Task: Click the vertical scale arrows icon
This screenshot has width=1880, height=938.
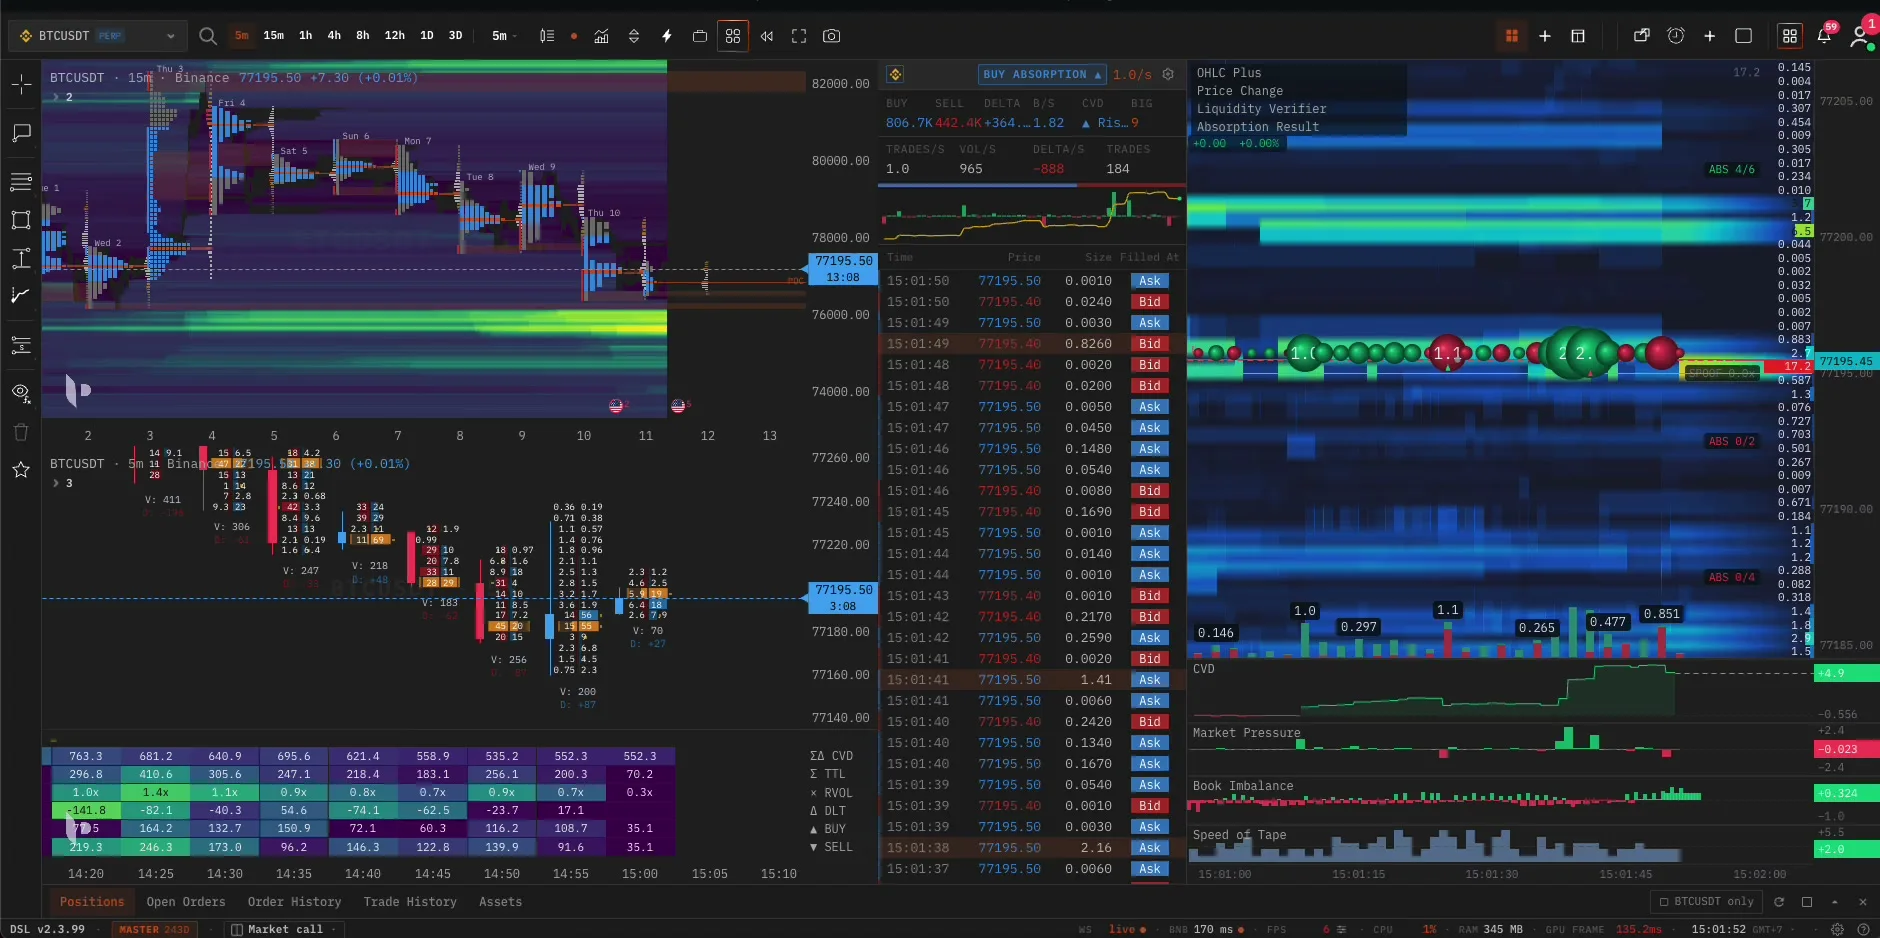Action: pyautogui.click(x=634, y=36)
